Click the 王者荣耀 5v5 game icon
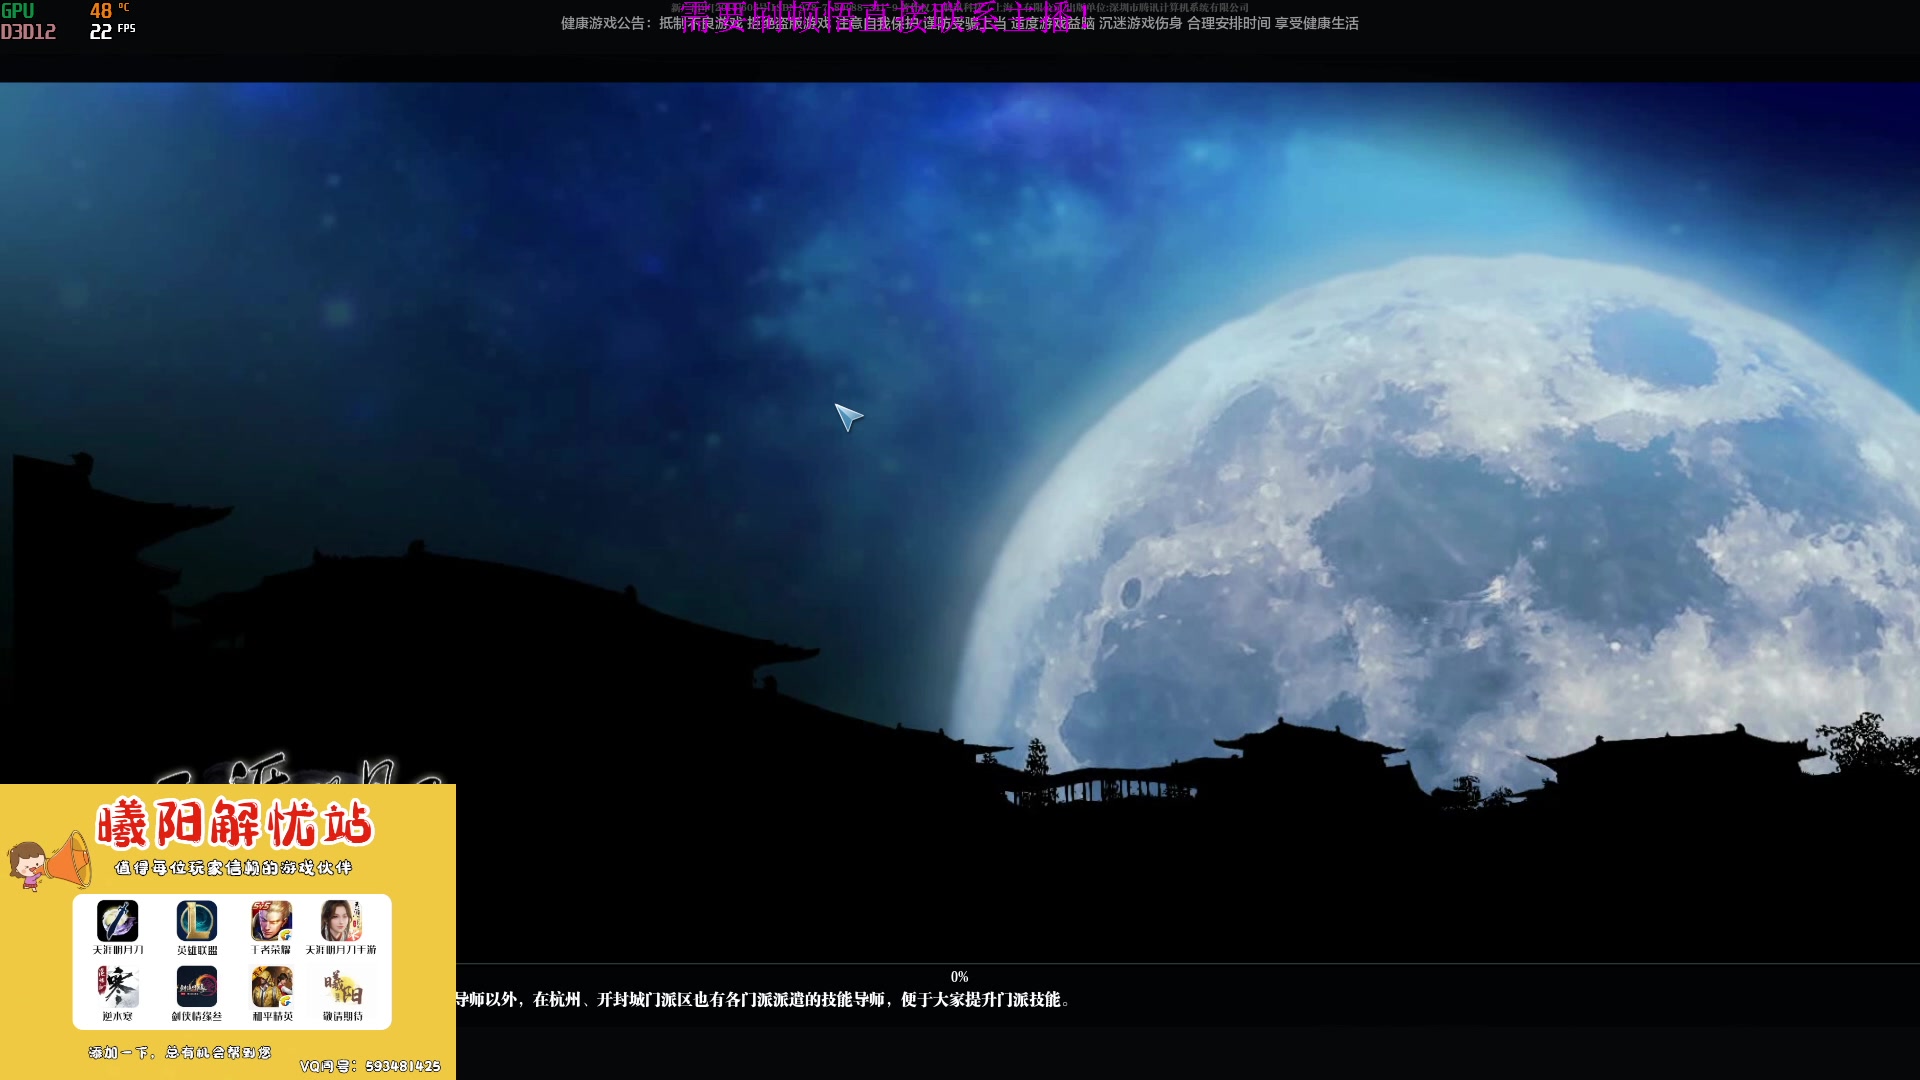1920x1080 pixels. pyautogui.click(x=271, y=922)
